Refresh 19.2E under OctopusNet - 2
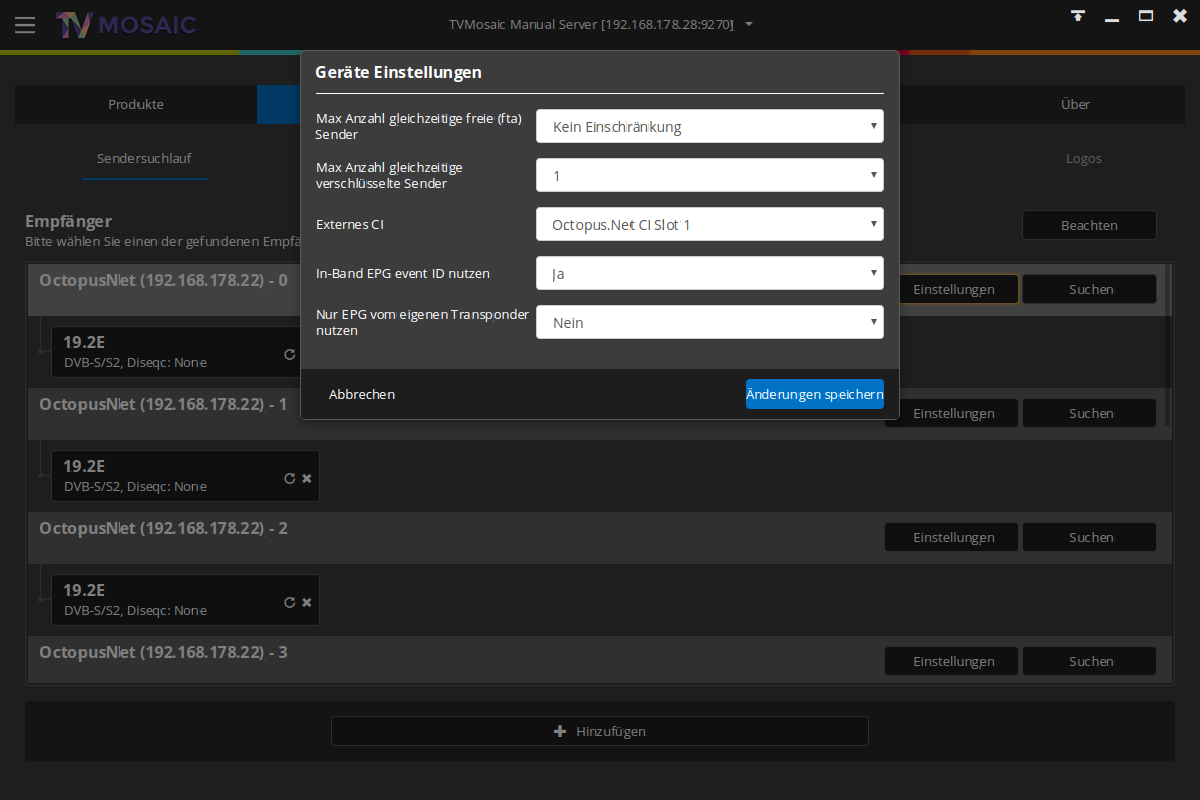This screenshot has width=1200, height=800. 290,602
